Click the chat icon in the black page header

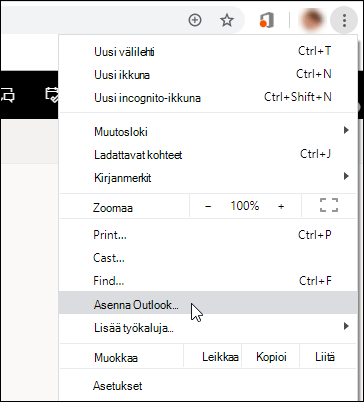pyautogui.click(x=7, y=95)
